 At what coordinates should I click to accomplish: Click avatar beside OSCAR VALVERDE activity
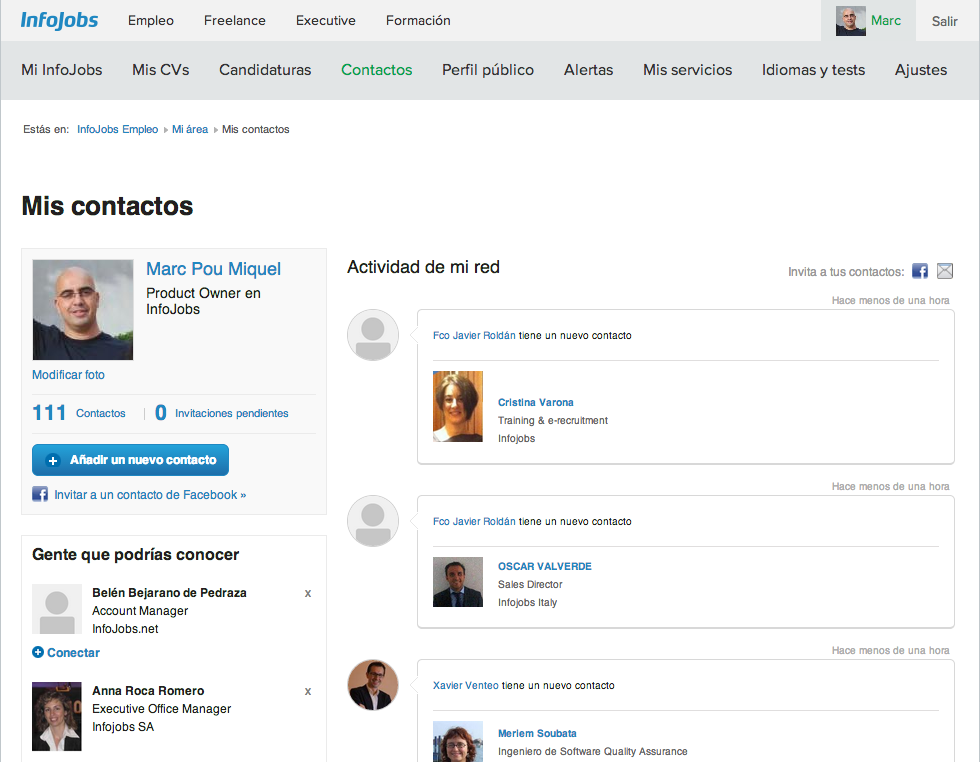coord(372,521)
